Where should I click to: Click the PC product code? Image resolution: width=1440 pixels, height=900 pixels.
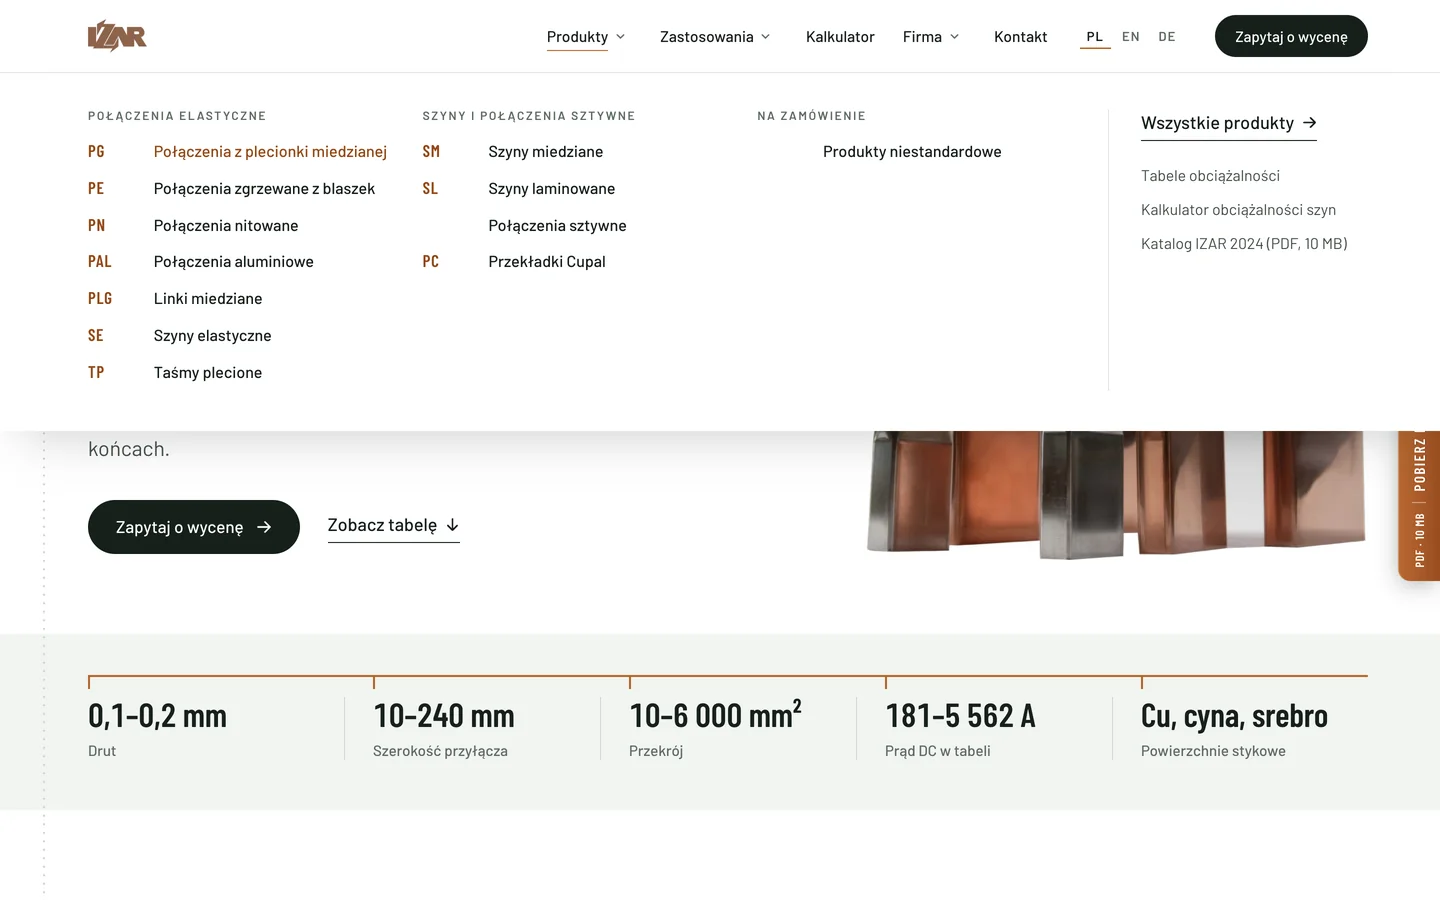click(x=431, y=262)
